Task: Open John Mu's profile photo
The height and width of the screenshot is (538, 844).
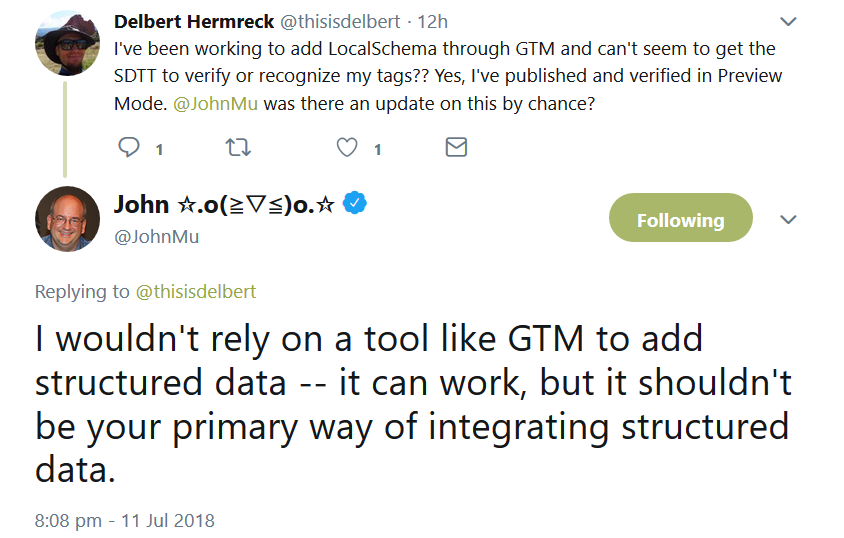Action: (x=67, y=218)
